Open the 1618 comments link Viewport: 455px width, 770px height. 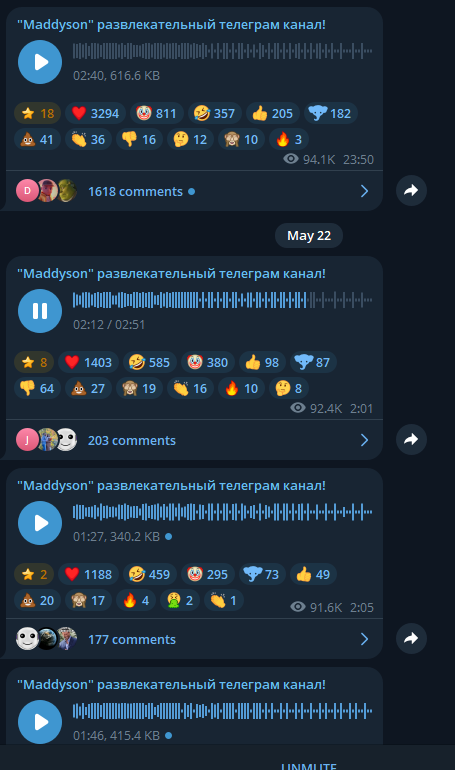[135, 192]
